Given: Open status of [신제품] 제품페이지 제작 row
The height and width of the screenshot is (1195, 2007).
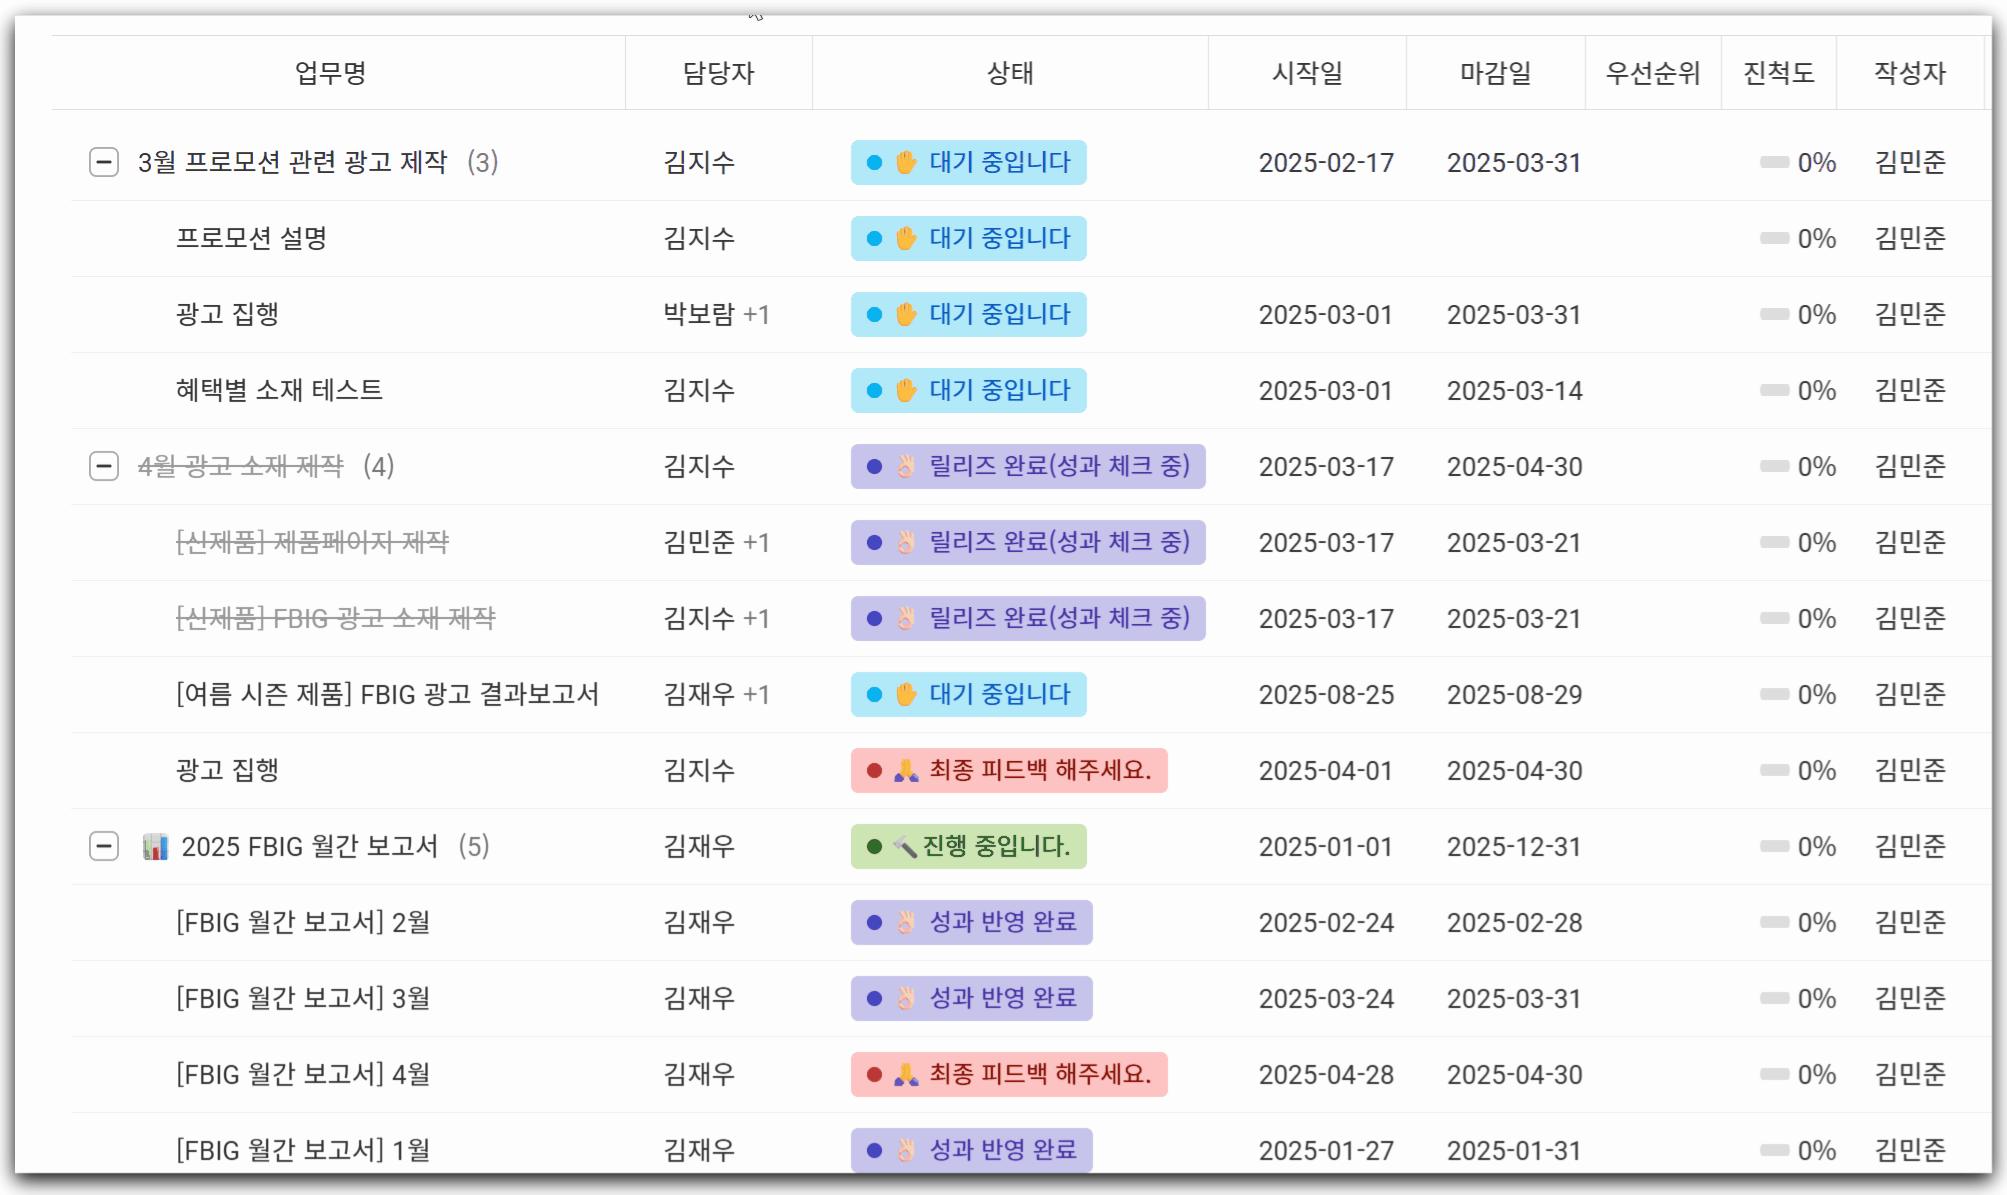Looking at the screenshot, I should 1028,542.
